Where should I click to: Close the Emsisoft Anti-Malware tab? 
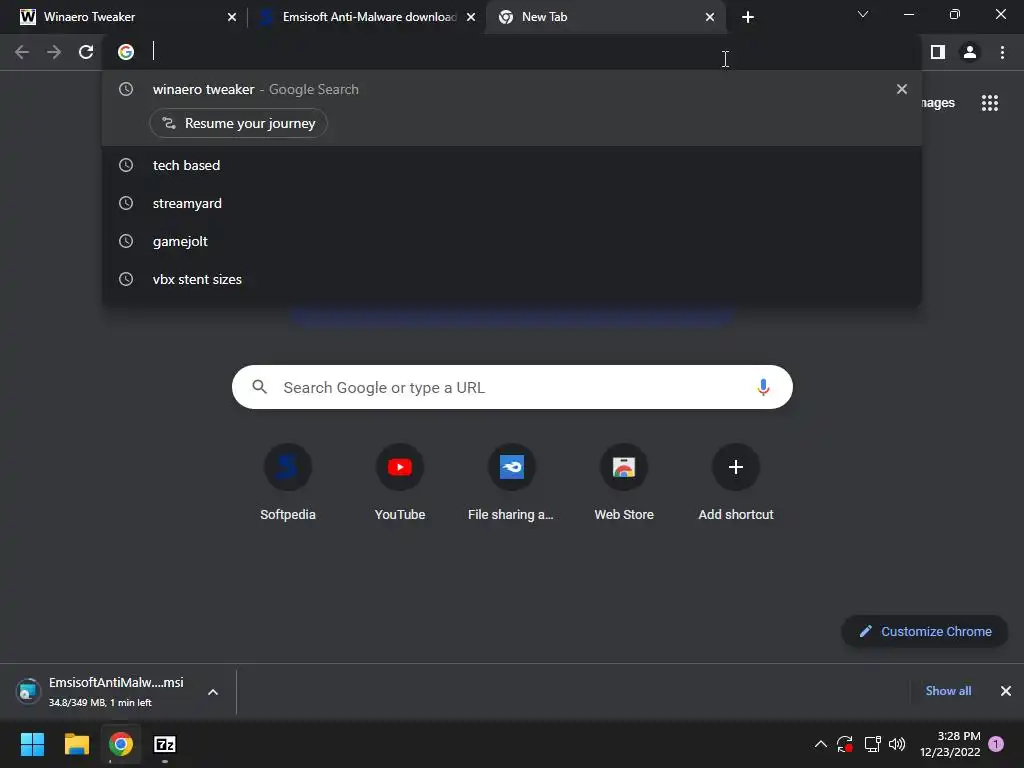(x=471, y=17)
